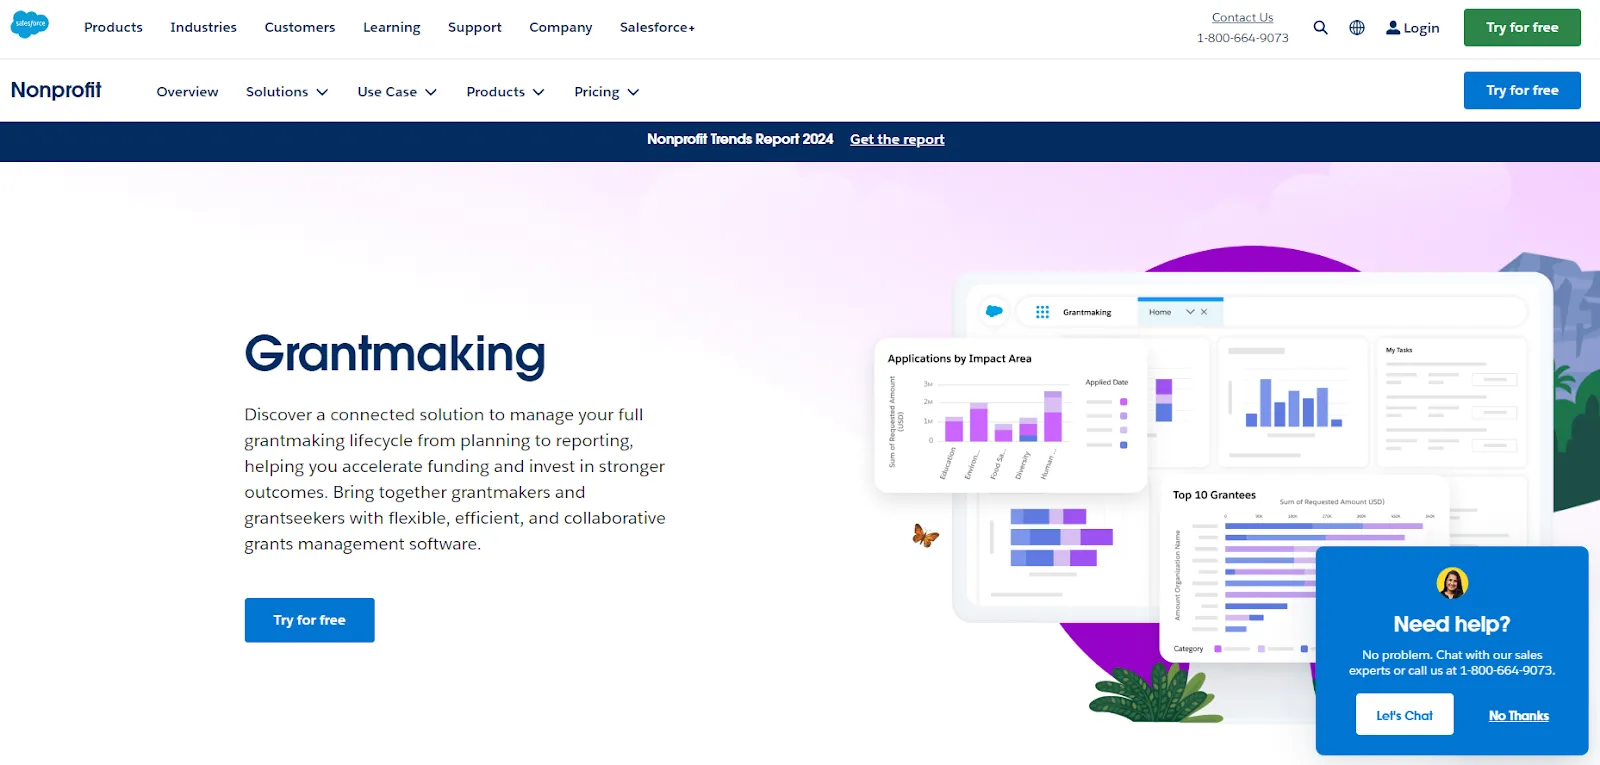The width and height of the screenshot is (1600, 765).
Task: Click the chat agent avatar
Action: point(1452,583)
